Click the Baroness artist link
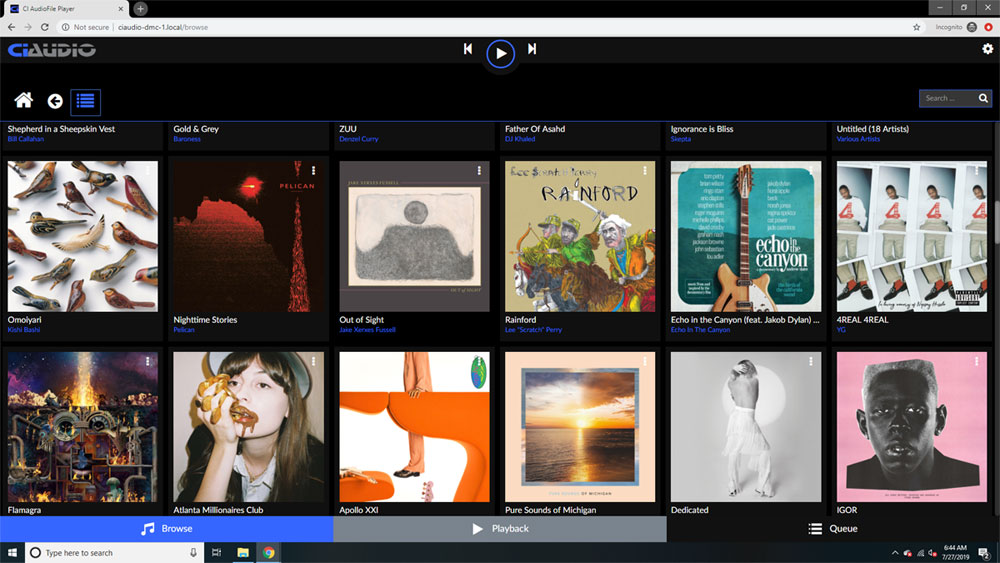 point(187,139)
